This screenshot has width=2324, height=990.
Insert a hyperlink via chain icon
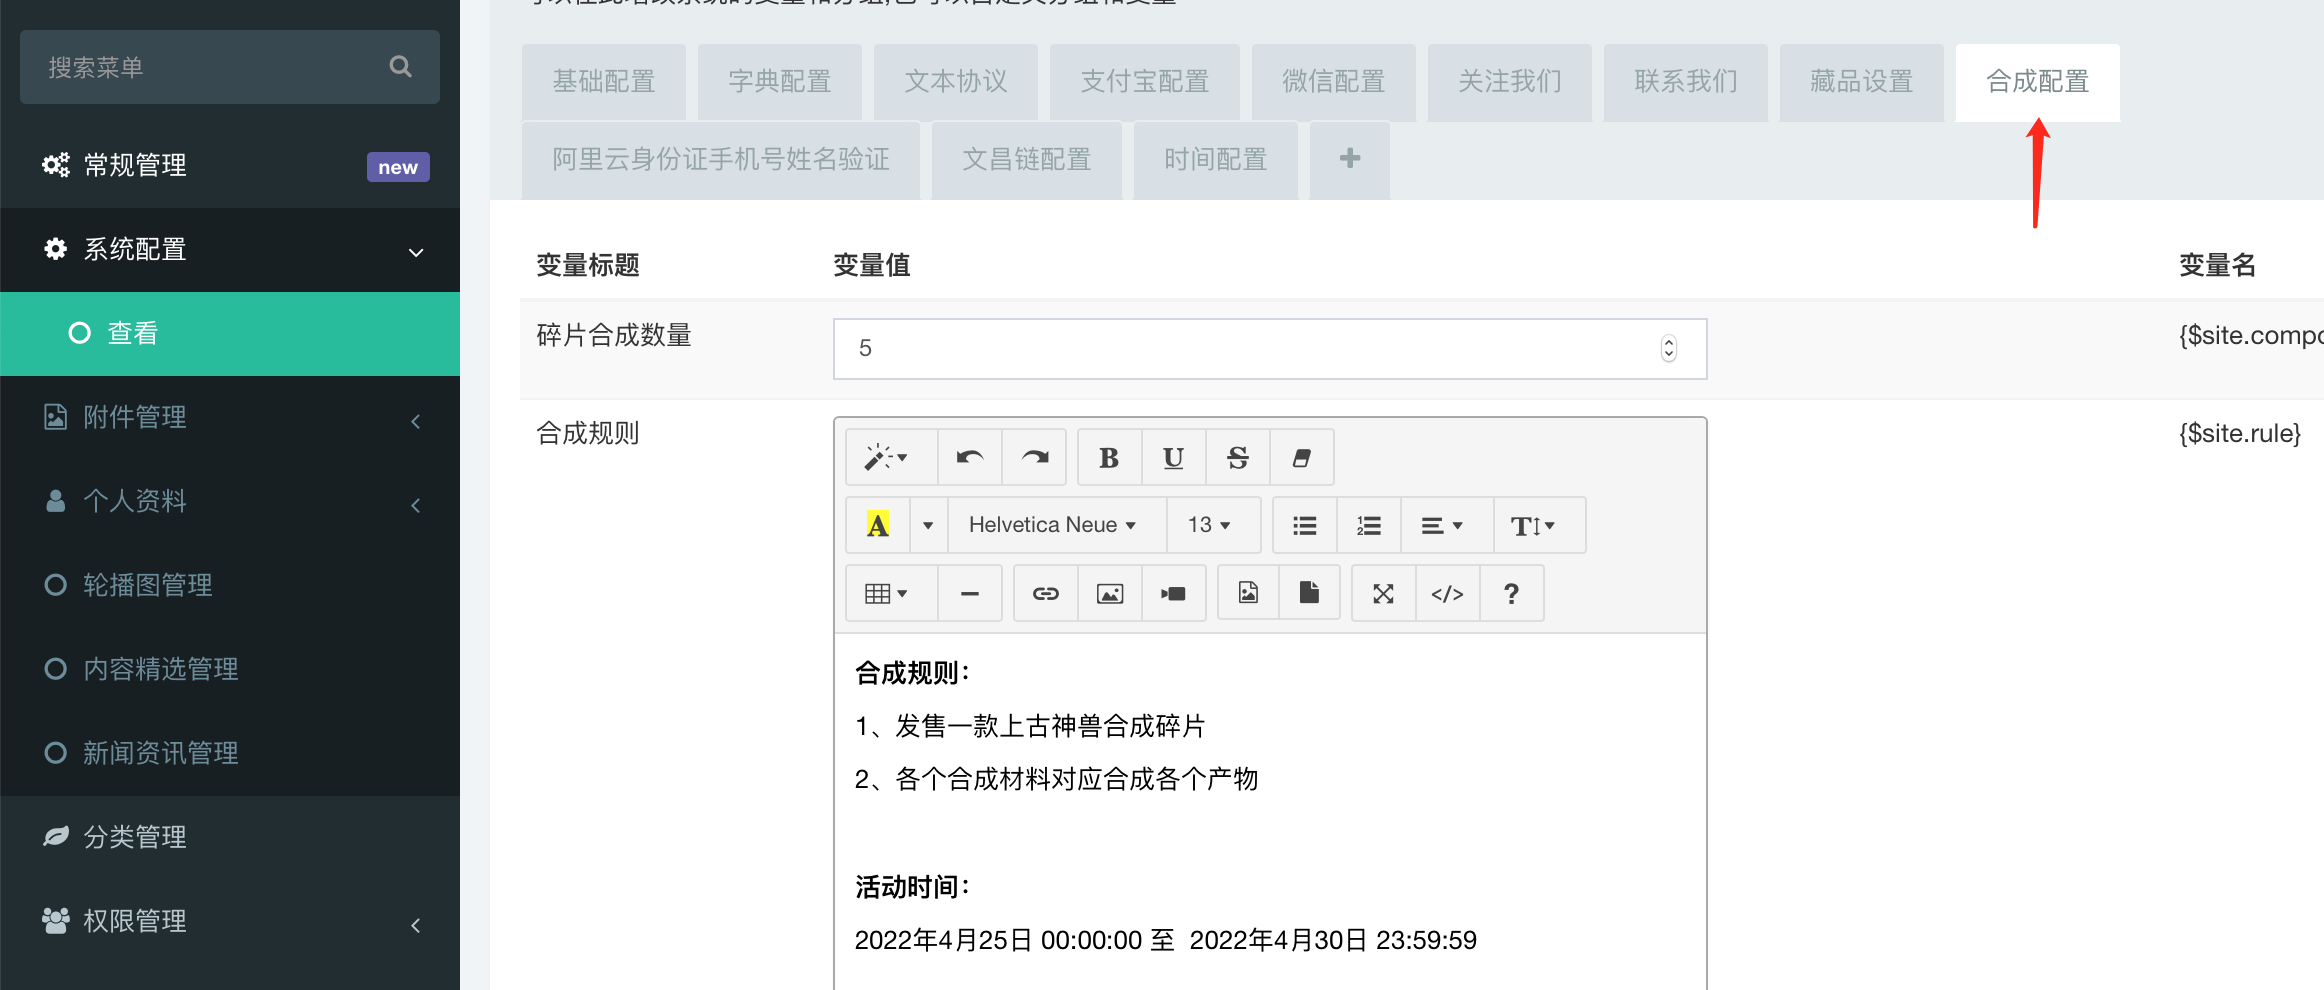pyautogui.click(x=1046, y=593)
